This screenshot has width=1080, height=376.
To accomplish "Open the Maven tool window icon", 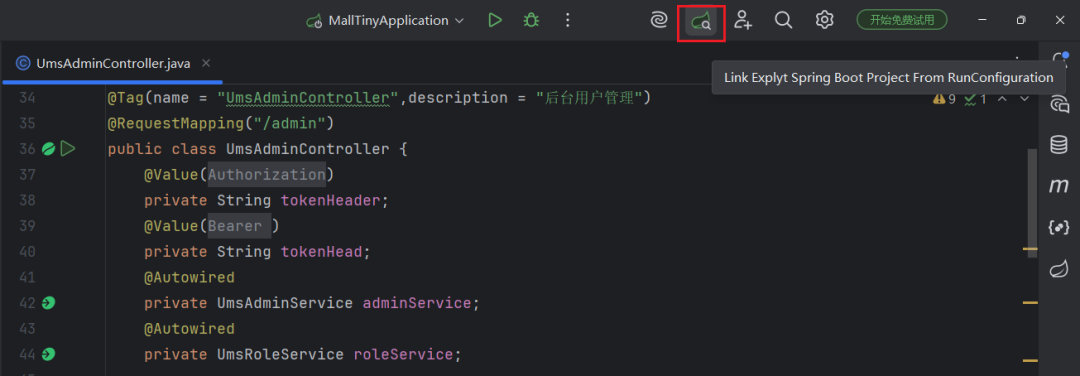I will [x=1059, y=186].
